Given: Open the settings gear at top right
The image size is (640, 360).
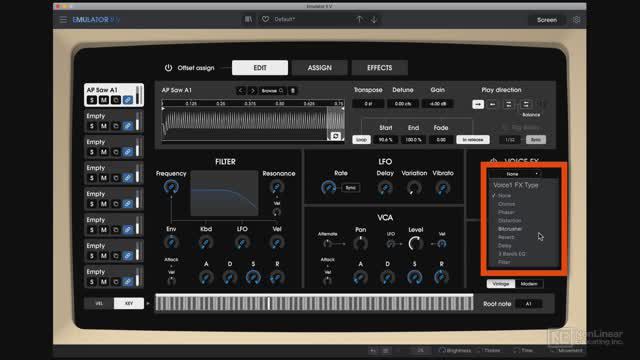Looking at the screenshot, I should point(576,20).
